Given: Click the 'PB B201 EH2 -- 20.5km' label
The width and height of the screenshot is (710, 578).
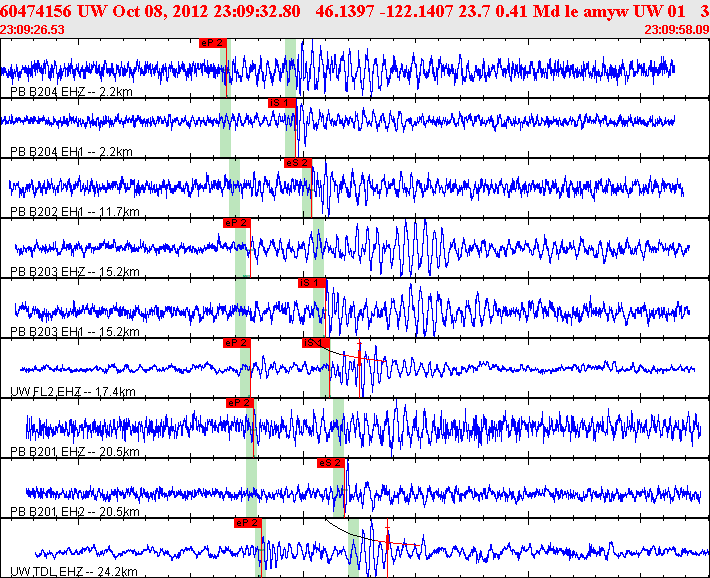Looking at the screenshot, I should (75, 511).
